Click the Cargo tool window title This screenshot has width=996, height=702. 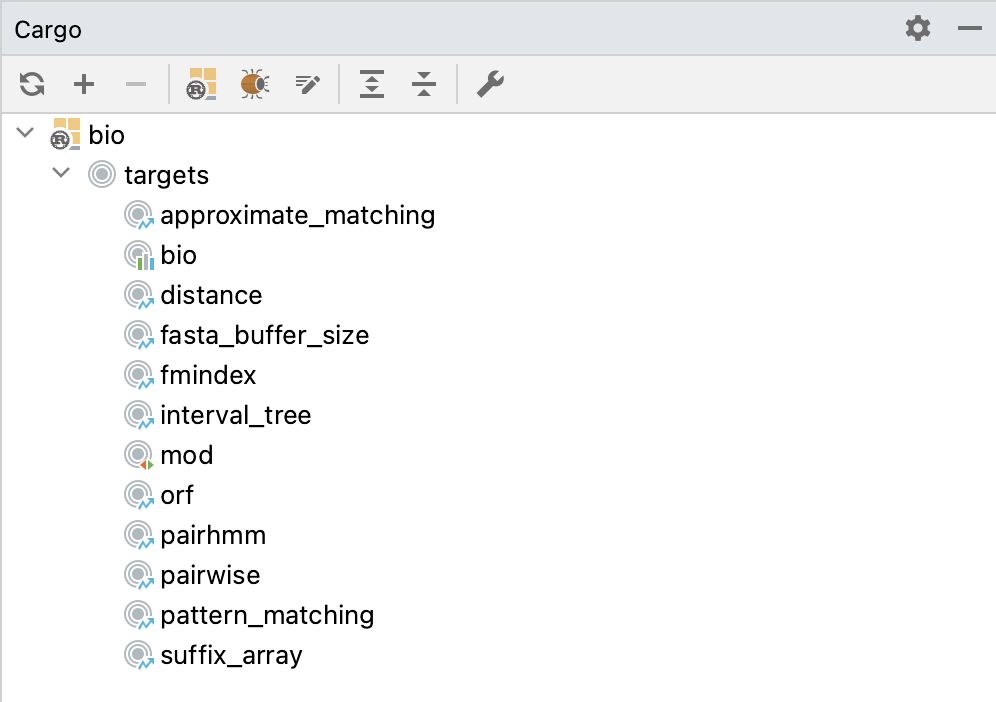click(x=46, y=29)
